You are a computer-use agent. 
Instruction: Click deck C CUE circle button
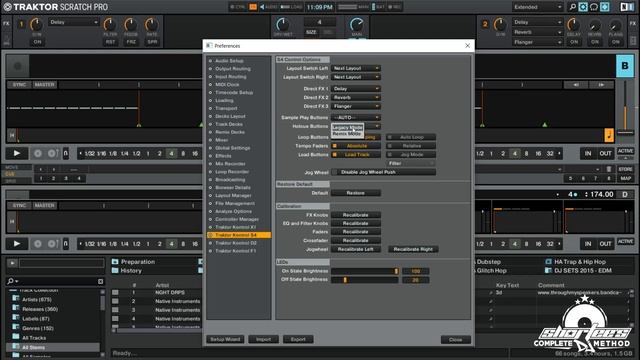point(38,244)
